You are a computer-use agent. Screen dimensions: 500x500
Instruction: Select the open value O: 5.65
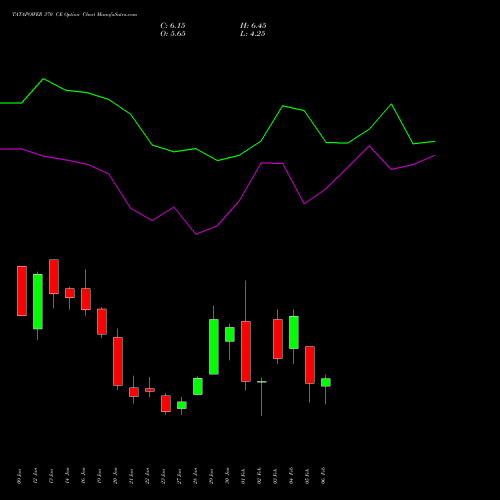pos(173,34)
